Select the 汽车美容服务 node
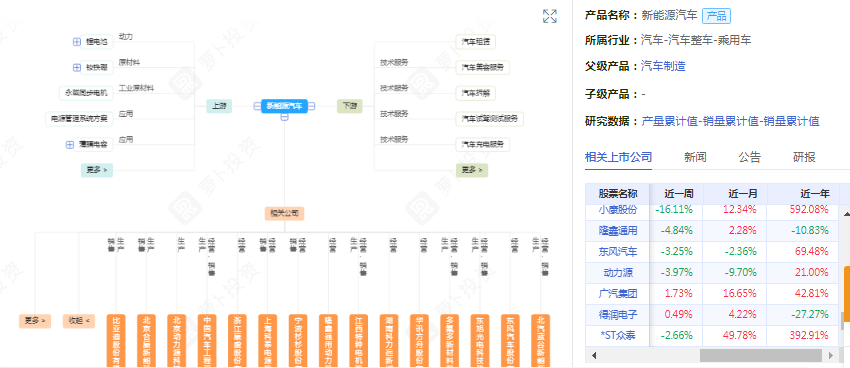 pyautogui.click(x=482, y=67)
